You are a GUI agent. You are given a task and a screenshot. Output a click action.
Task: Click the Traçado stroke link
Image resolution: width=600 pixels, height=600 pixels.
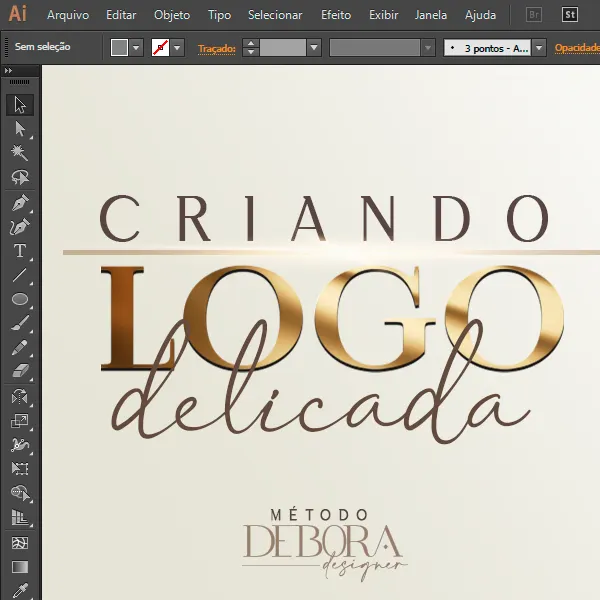pos(217,49)
